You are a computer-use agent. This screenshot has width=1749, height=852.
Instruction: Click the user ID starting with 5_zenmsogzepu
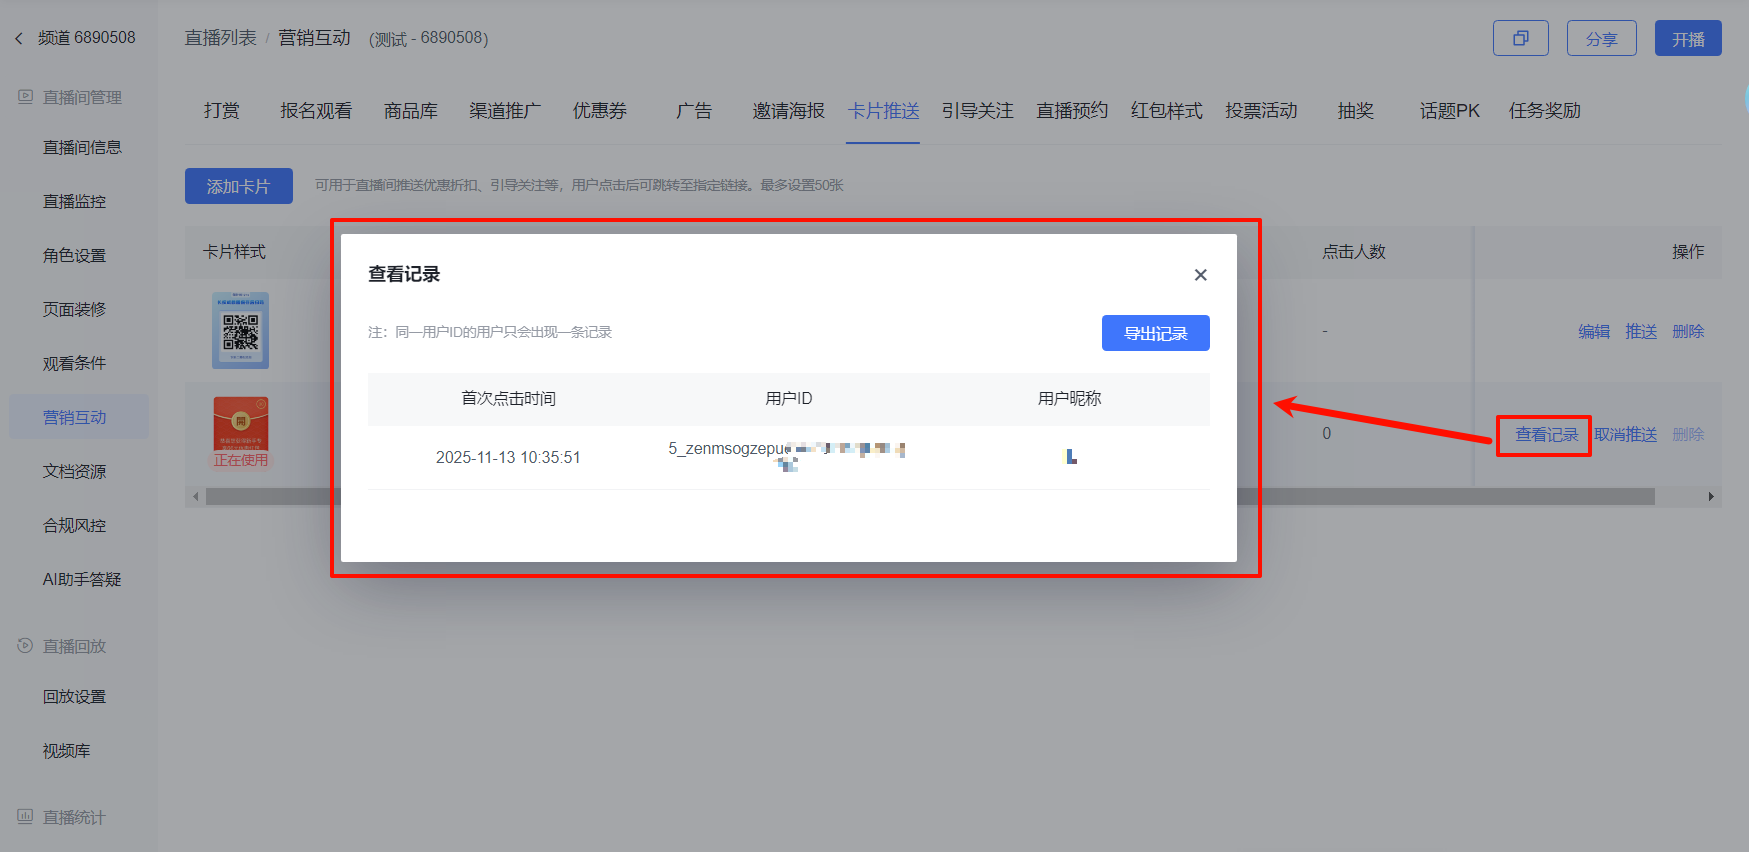click(x=787, y=456)
